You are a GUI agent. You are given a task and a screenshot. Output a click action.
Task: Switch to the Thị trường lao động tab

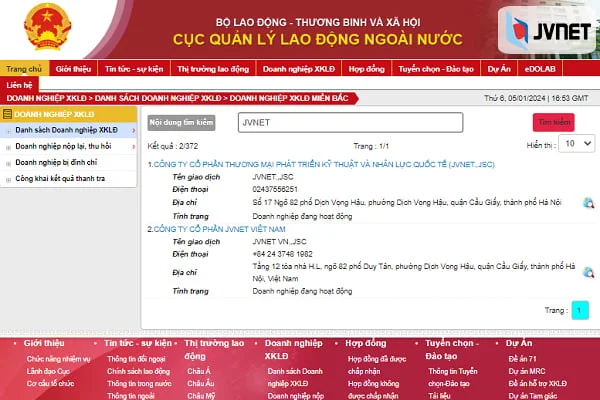(212, 70)
